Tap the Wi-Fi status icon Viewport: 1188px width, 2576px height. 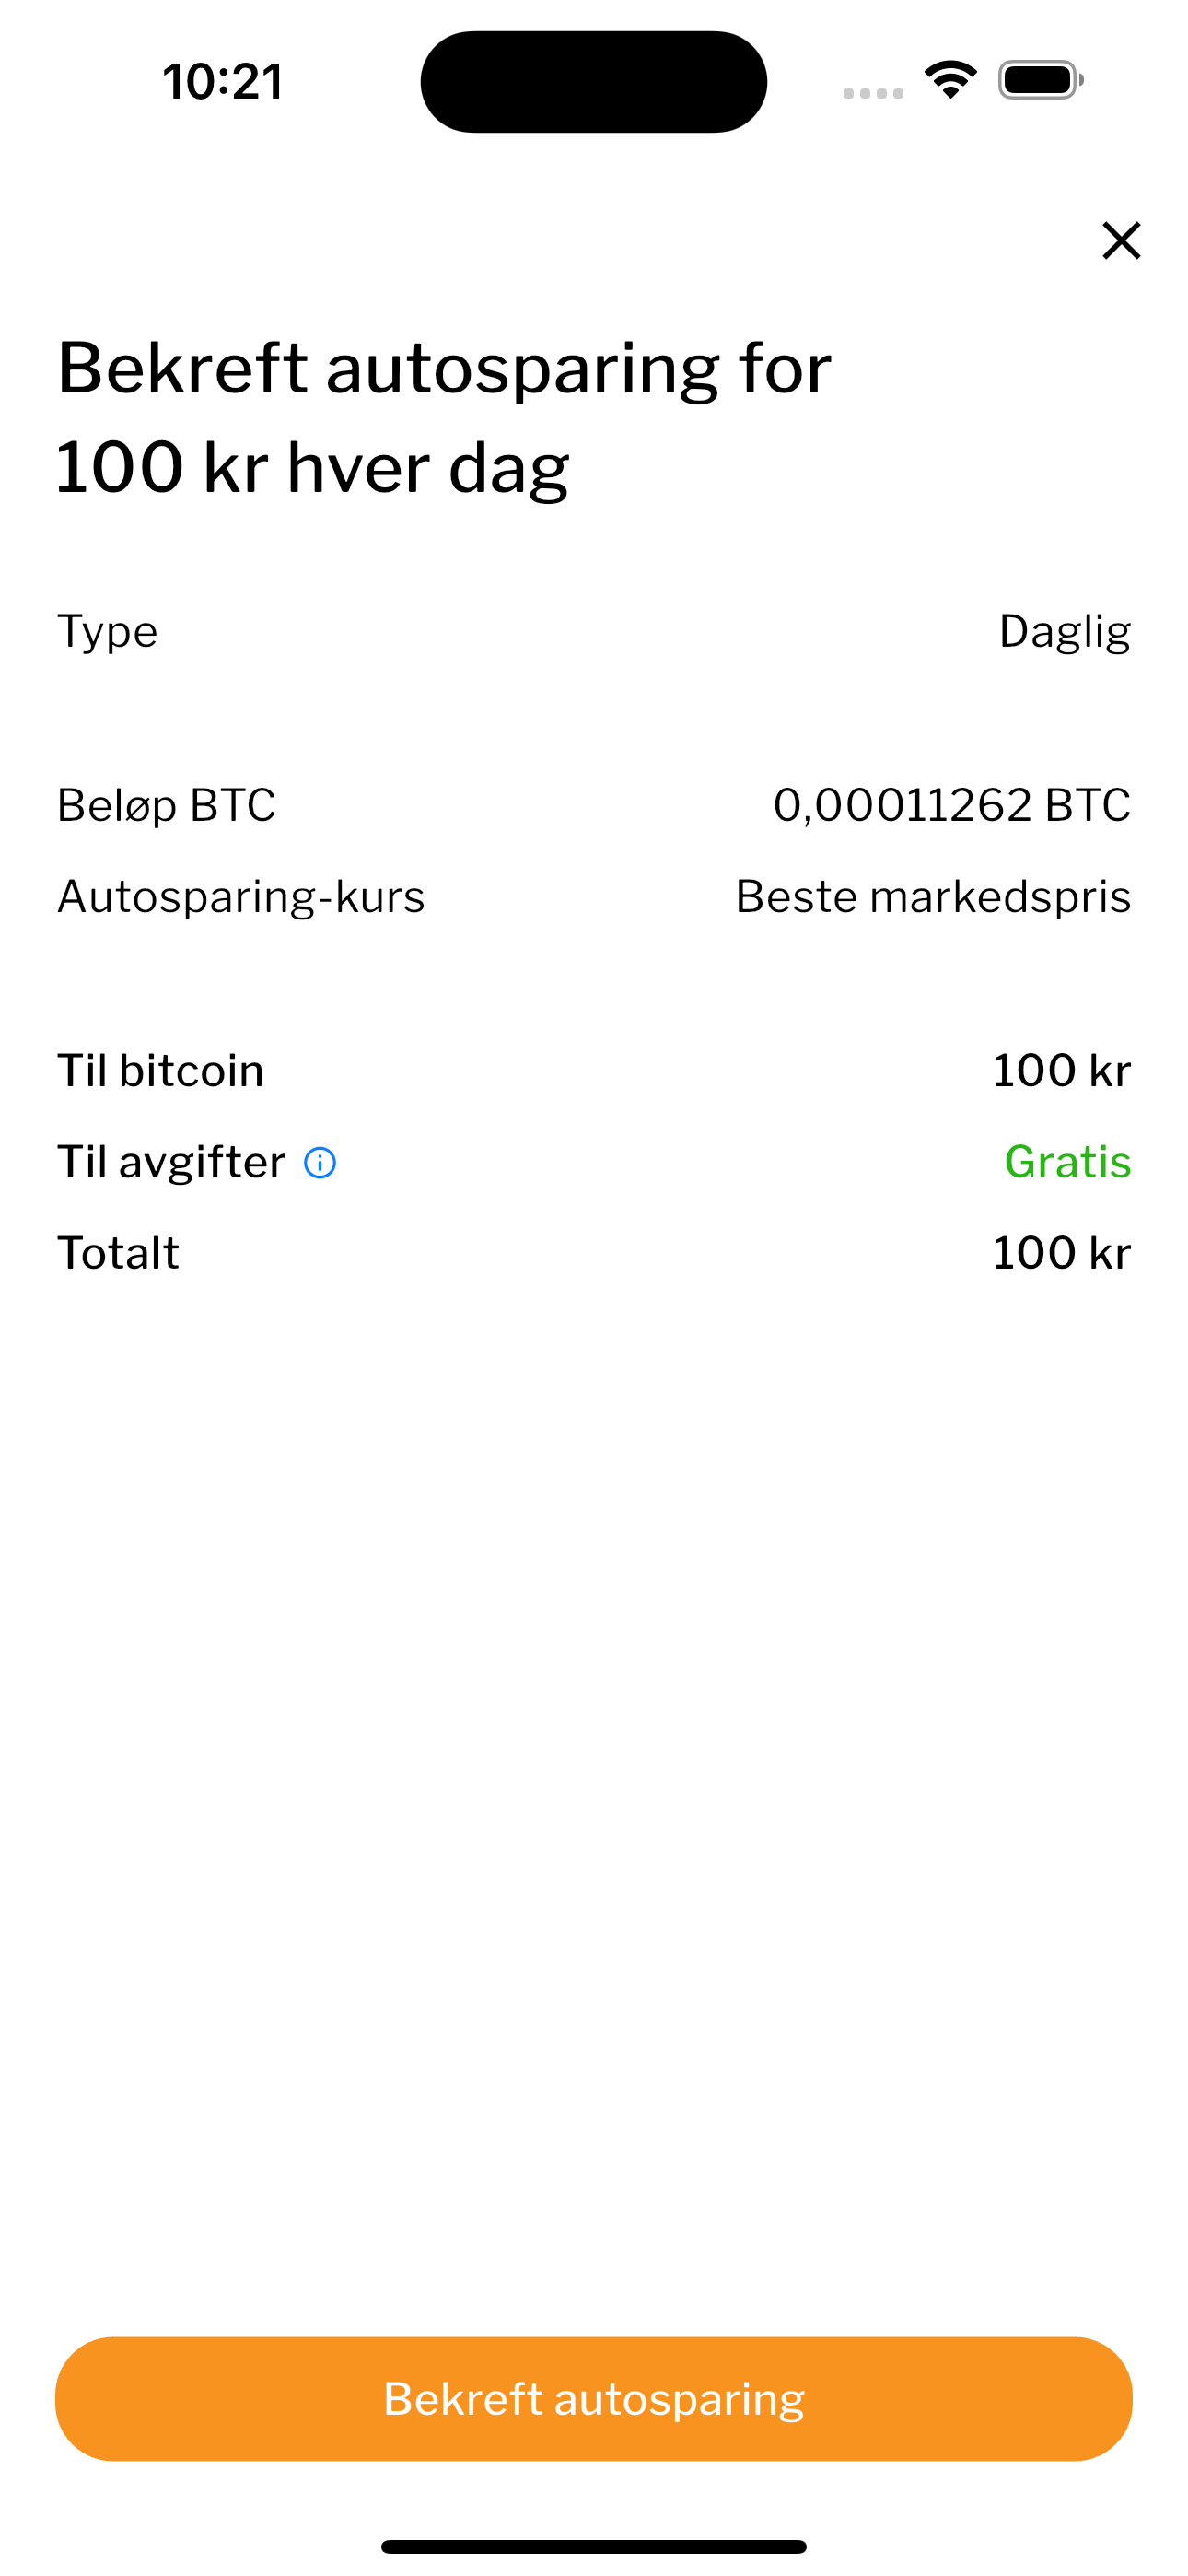click(x=950, y=80)
